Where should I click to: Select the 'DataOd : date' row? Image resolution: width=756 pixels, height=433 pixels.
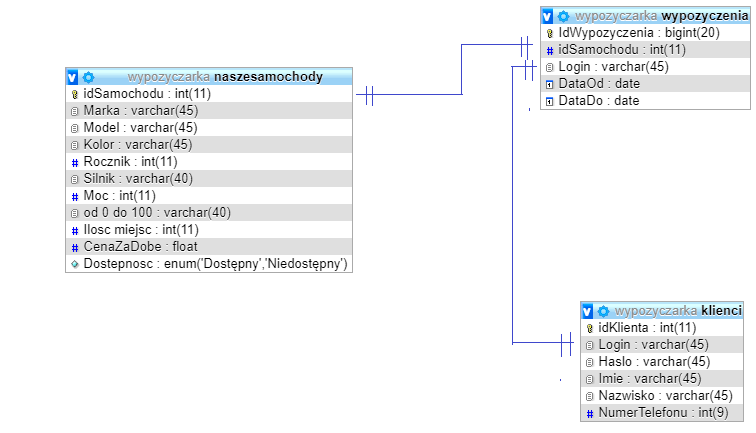[646, 83]
